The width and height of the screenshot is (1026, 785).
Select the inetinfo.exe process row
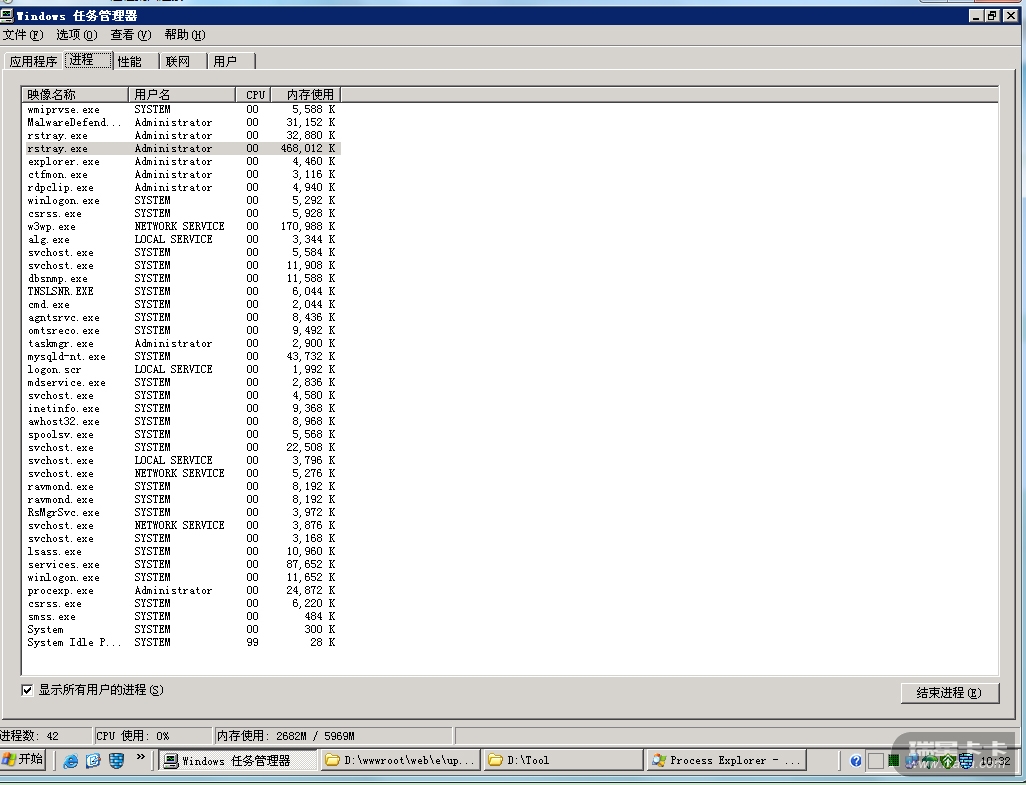[x=181, y=409]
